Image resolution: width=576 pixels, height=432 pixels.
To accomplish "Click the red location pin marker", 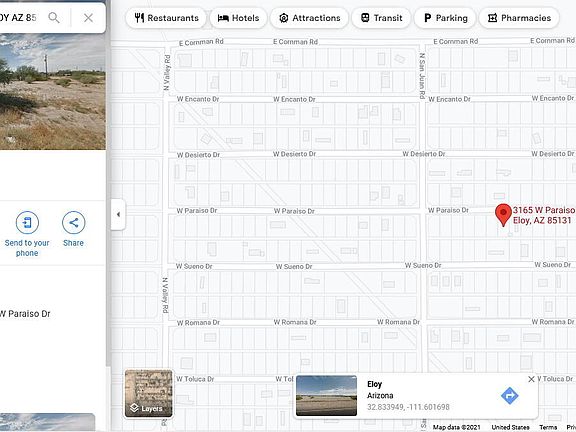I will [503, 215].
